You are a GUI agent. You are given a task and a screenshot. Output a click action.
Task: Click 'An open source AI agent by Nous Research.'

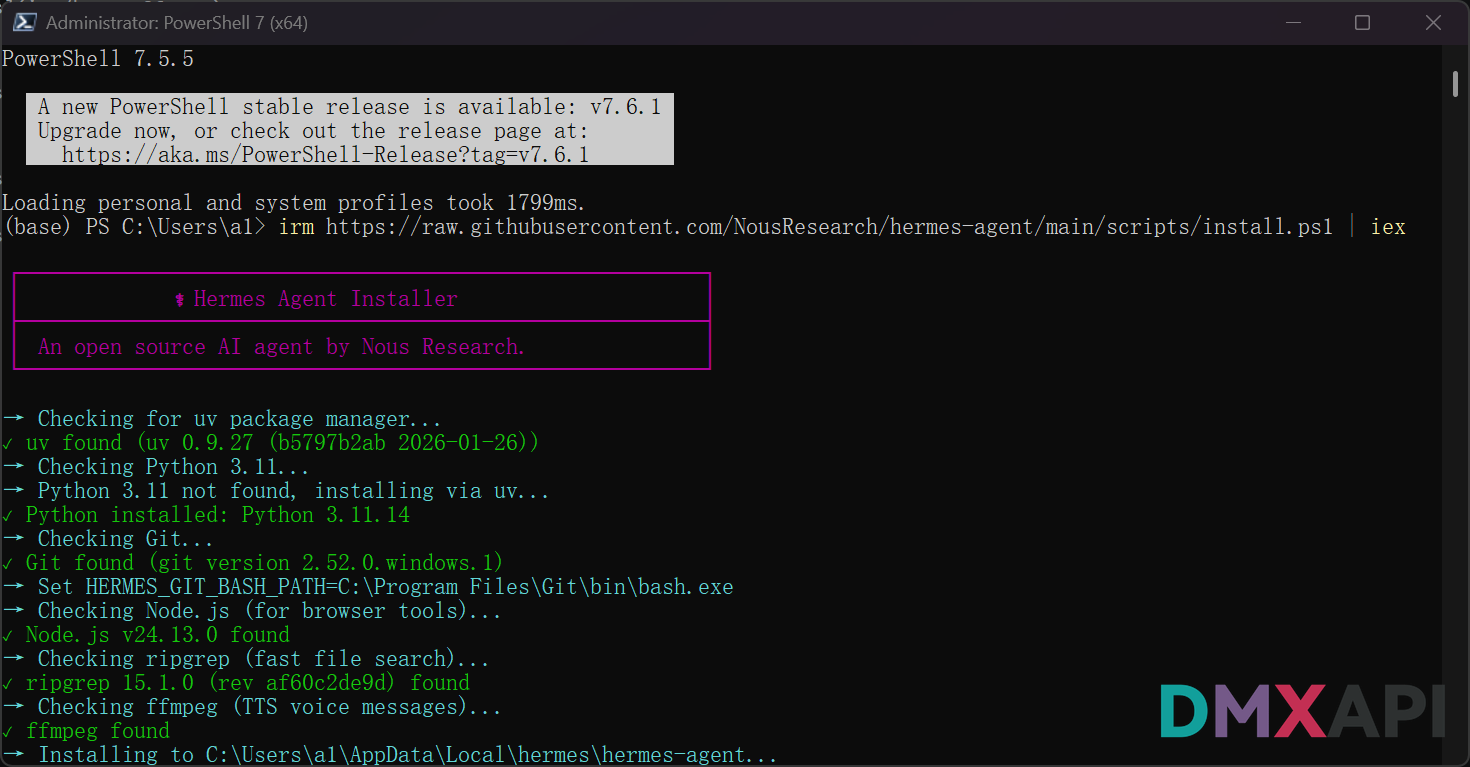tap(281, 347)
